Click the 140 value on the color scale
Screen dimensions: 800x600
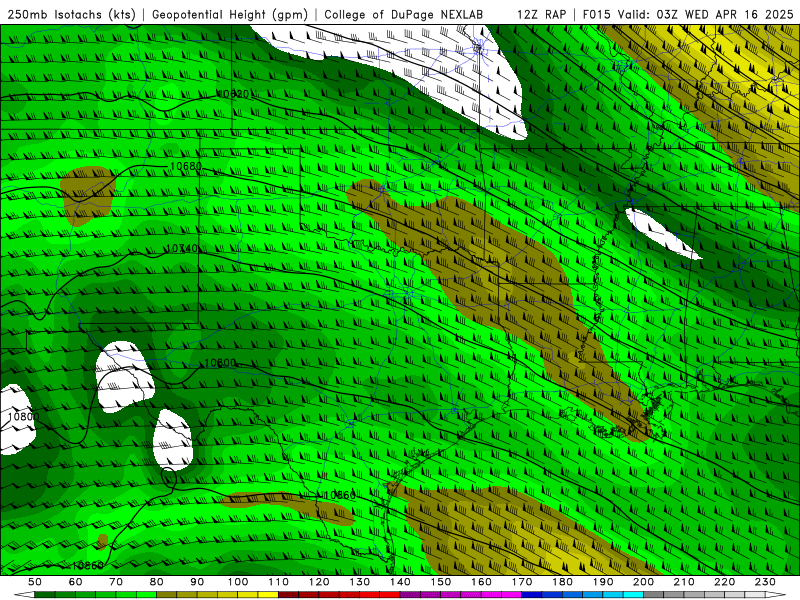point(400,582)
